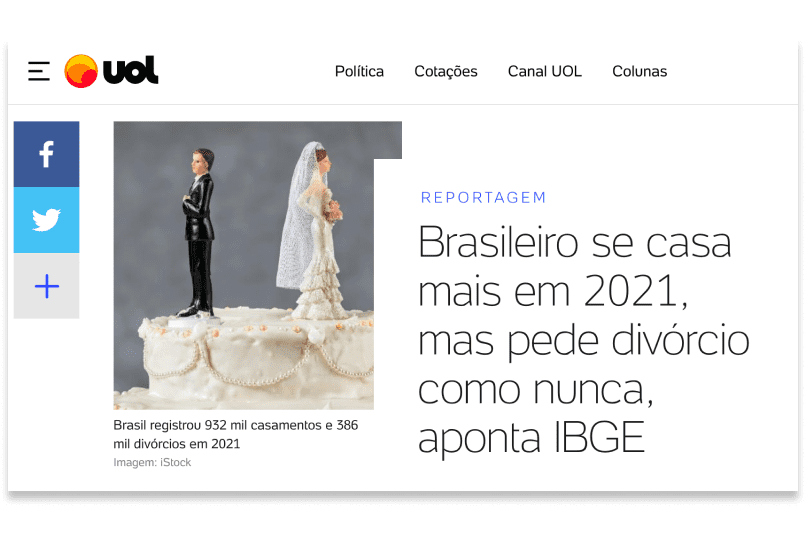Click the wedding cake article photo

[258, 265]
